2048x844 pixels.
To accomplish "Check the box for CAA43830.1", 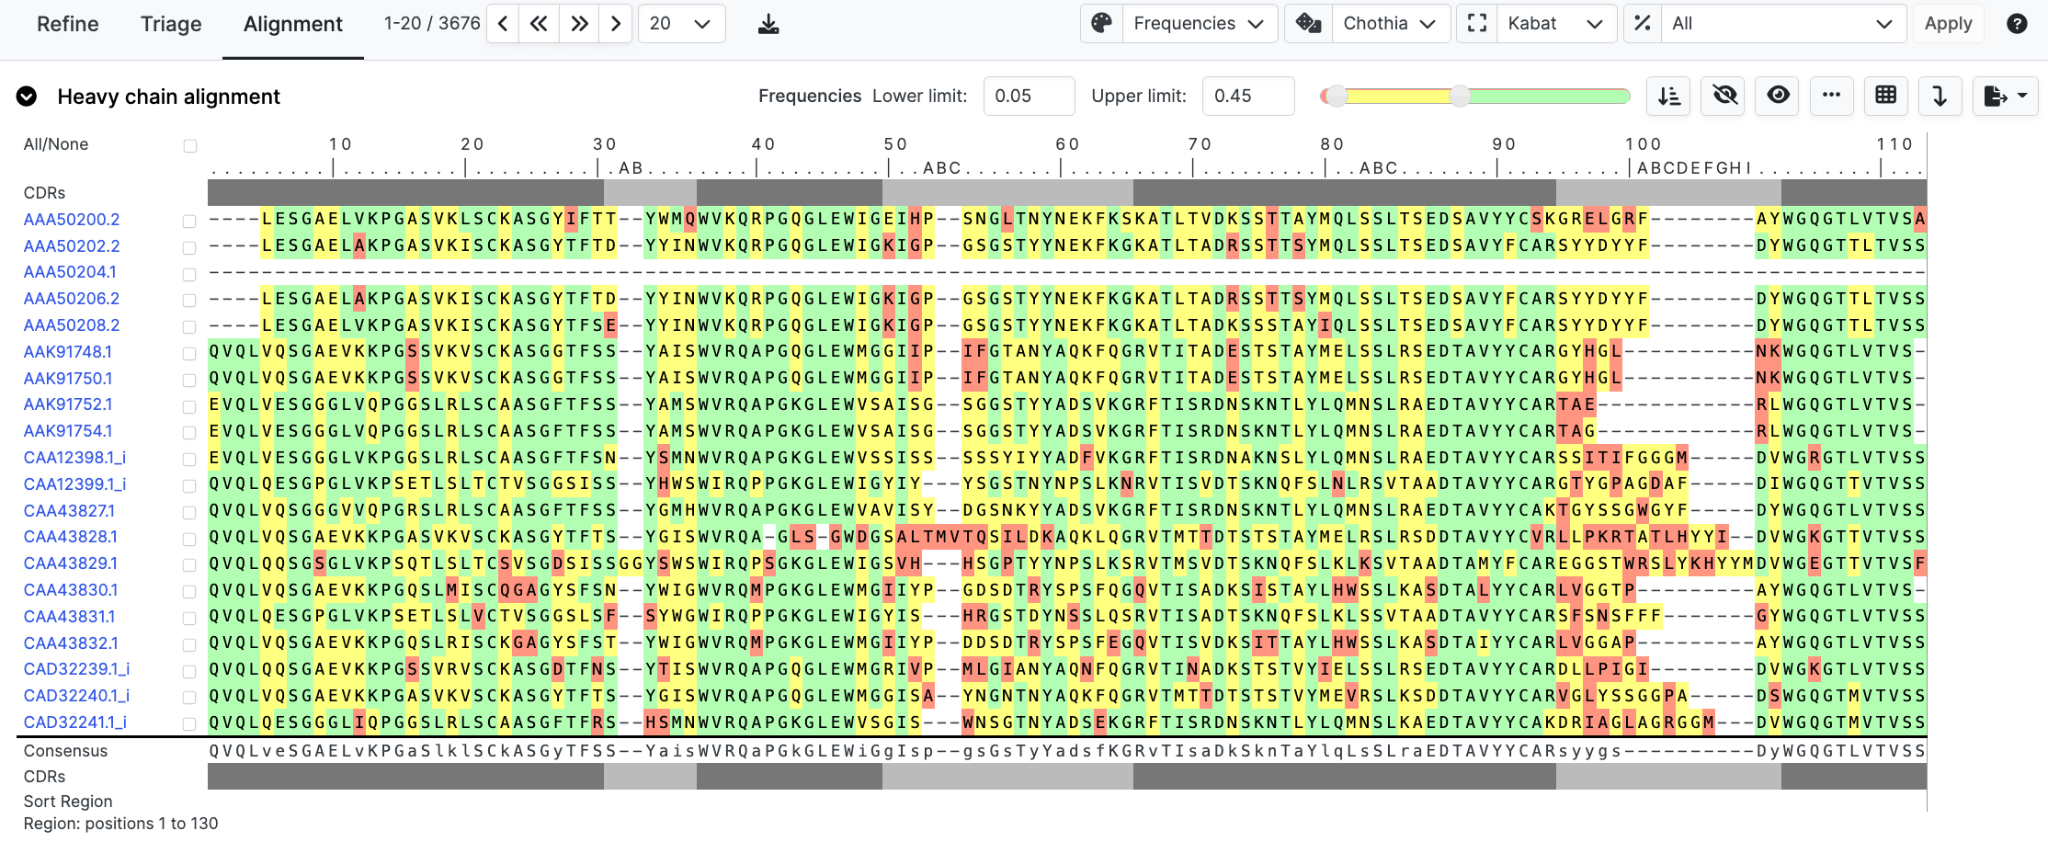I will (190, 591).
